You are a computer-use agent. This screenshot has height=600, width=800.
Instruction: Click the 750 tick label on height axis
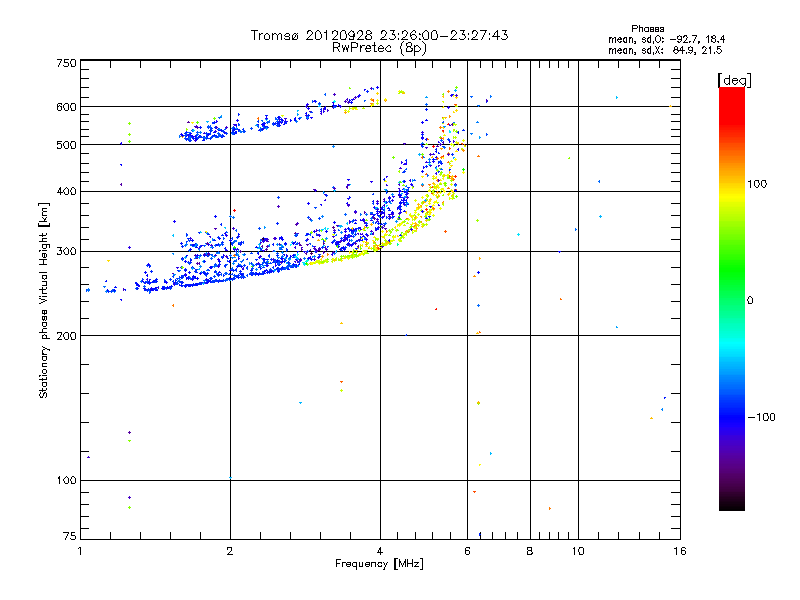pos(66,64)
